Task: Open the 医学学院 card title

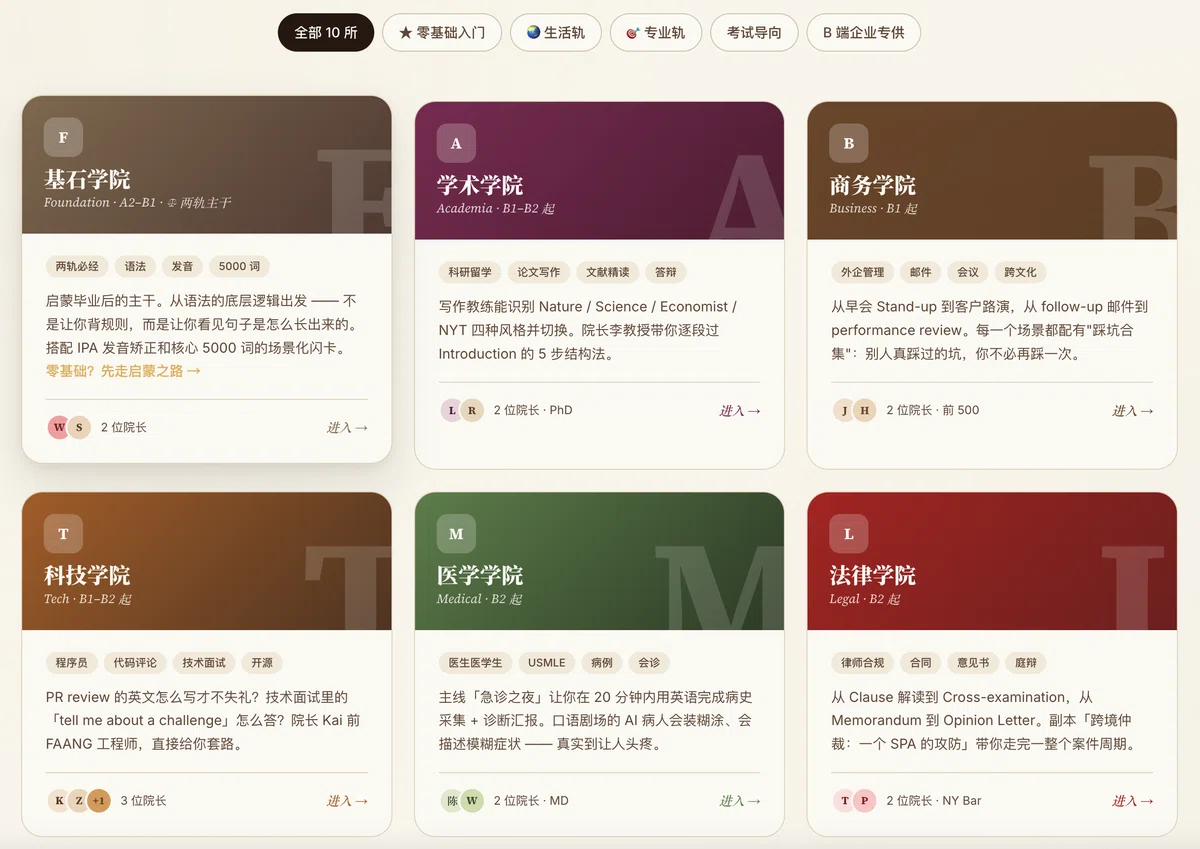Action: coord(480,576)
